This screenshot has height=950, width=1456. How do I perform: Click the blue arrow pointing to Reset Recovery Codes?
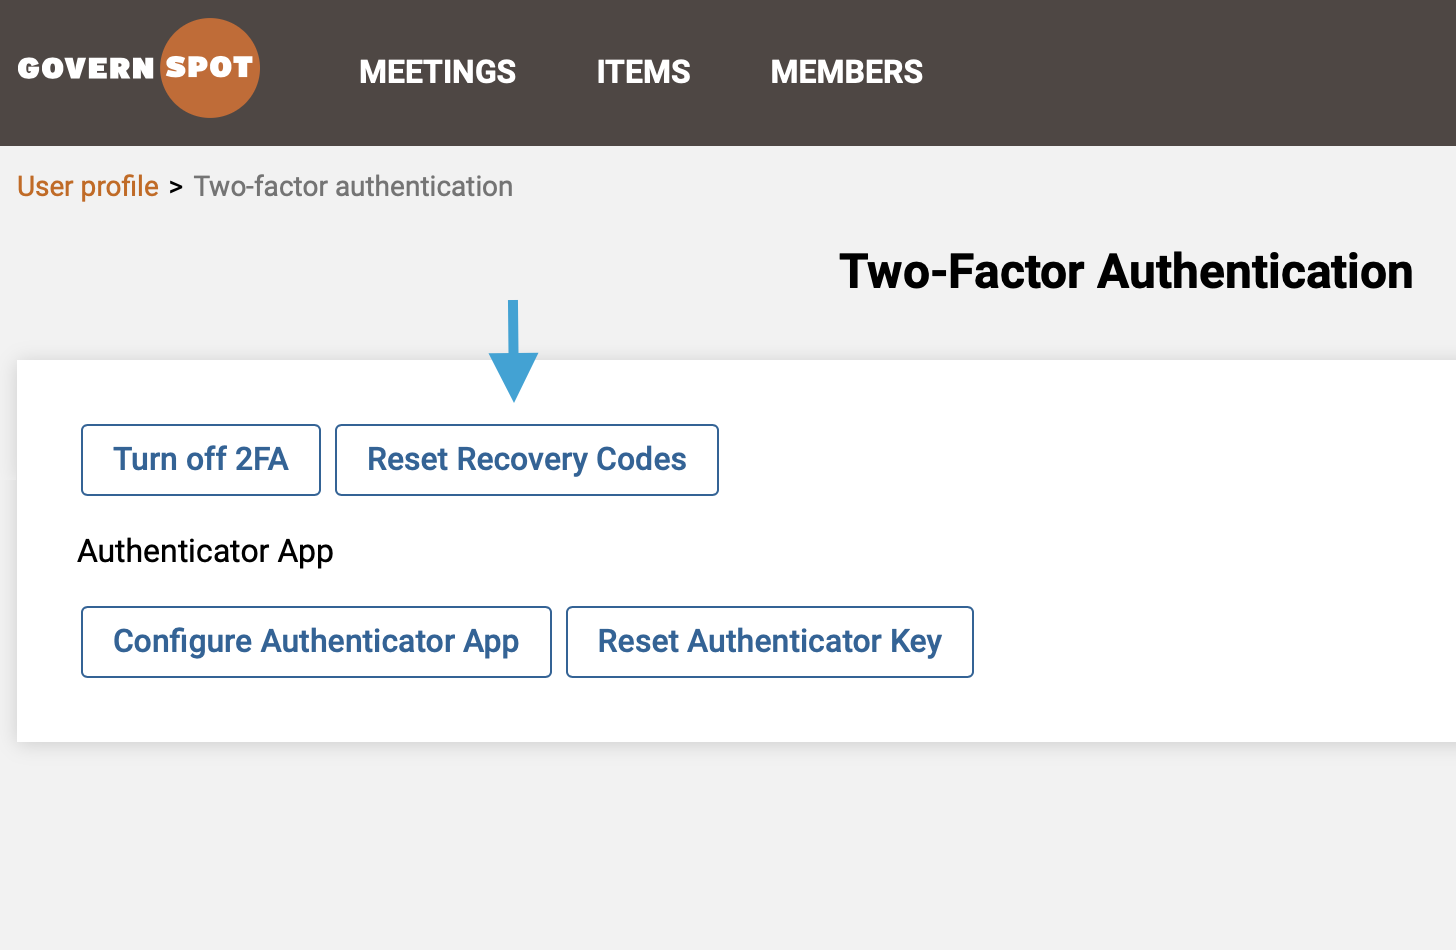coord(515,350)
